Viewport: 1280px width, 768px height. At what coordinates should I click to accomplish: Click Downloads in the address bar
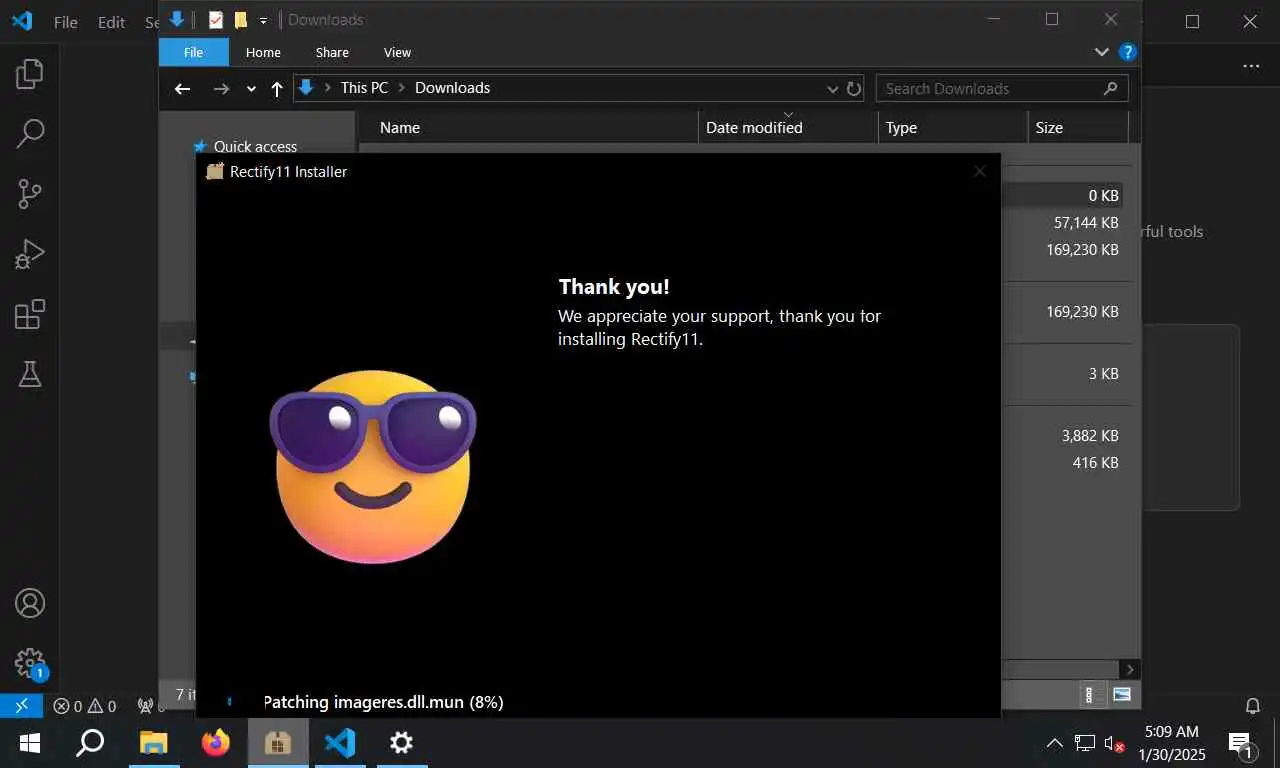coord(452,88)
